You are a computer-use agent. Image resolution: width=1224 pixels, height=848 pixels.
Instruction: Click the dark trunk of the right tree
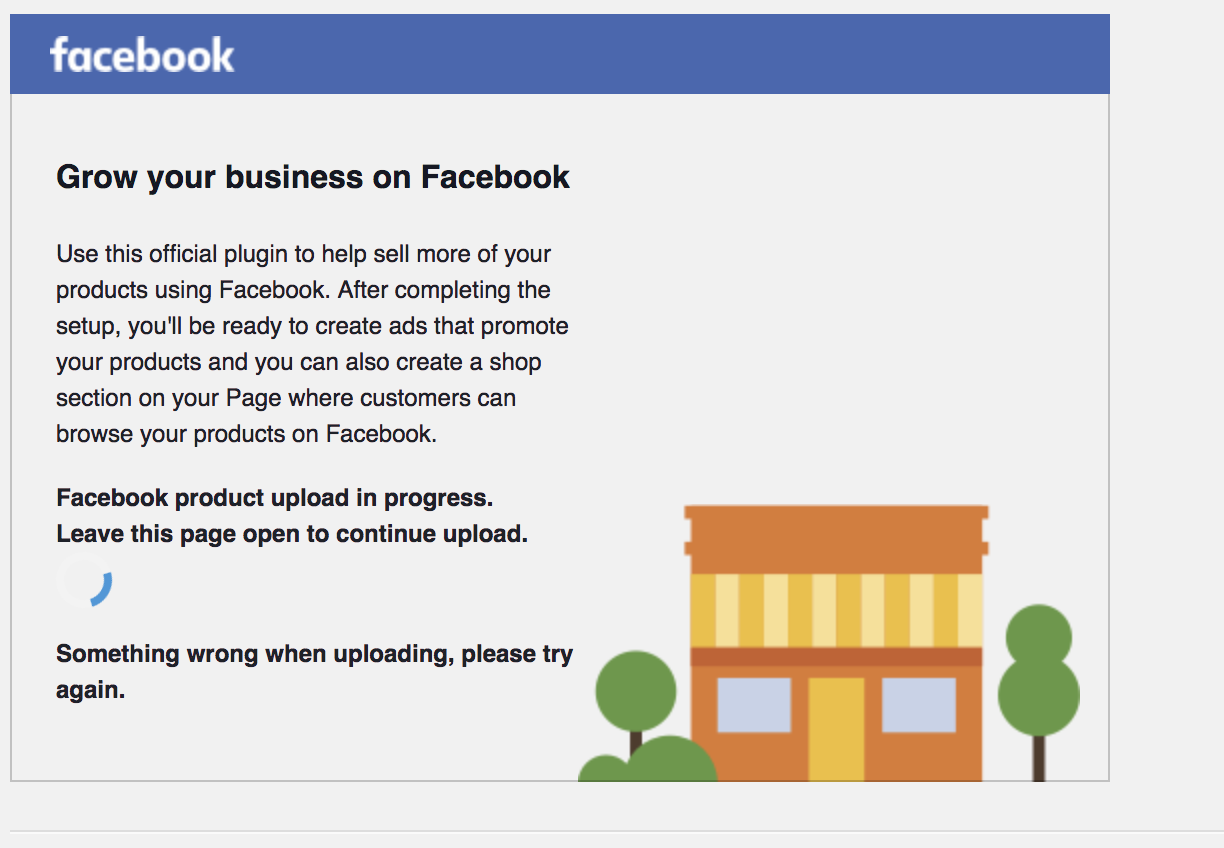point(1039,758)
